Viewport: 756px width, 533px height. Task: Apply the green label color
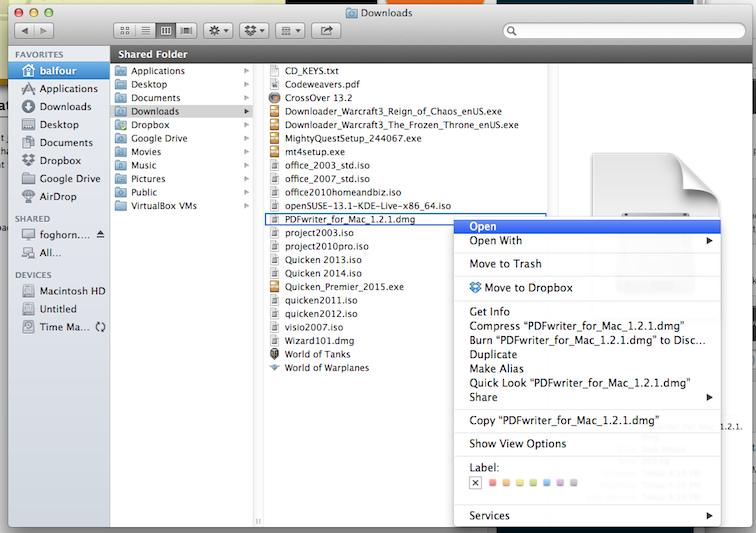click(533, 483)
